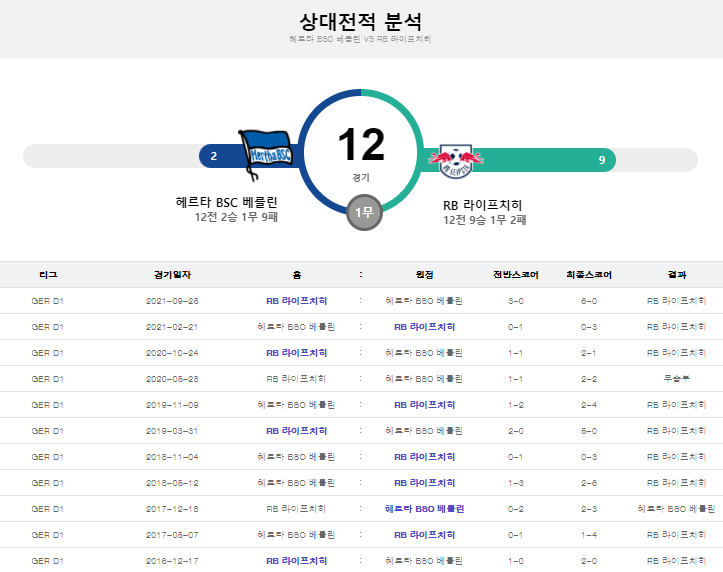Click the subtitle 헤르타 BSC 베를린 VS RB 라이프치히

(361, 39)
